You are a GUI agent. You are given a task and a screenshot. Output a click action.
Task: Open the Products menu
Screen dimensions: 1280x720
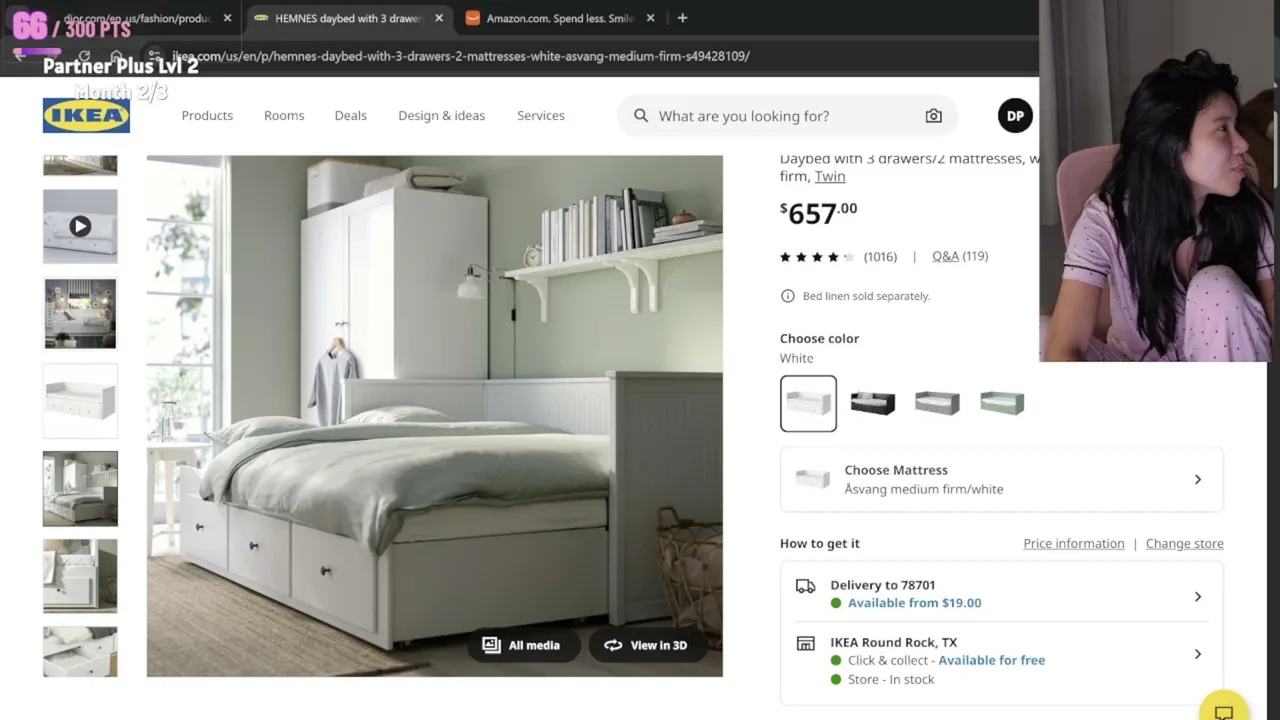coord(207,116)
